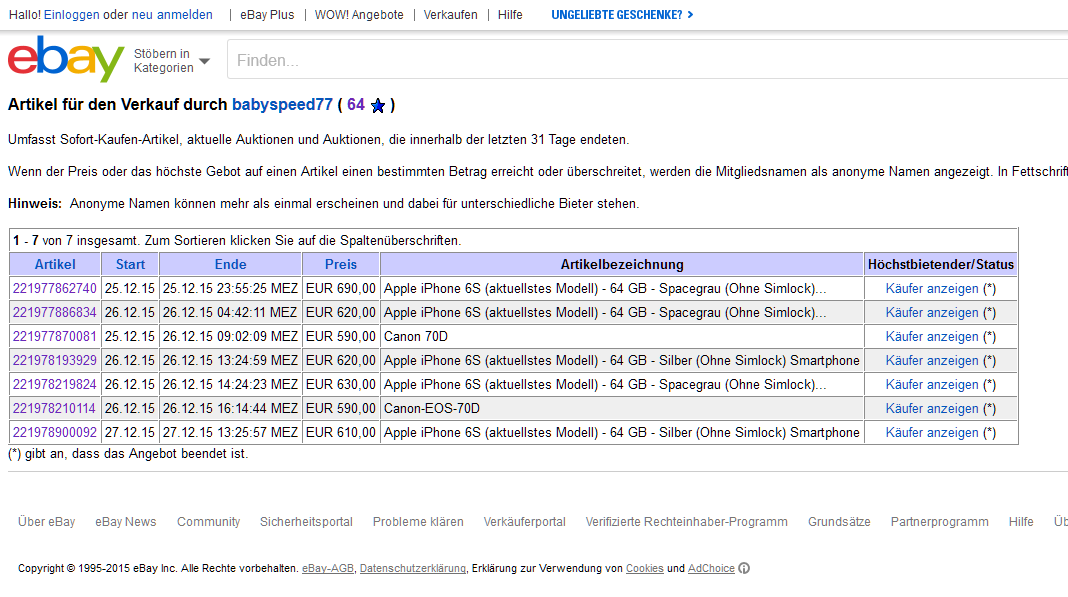
Task: Open the Datenschutzerklärung link
Action: pos(413,568)
